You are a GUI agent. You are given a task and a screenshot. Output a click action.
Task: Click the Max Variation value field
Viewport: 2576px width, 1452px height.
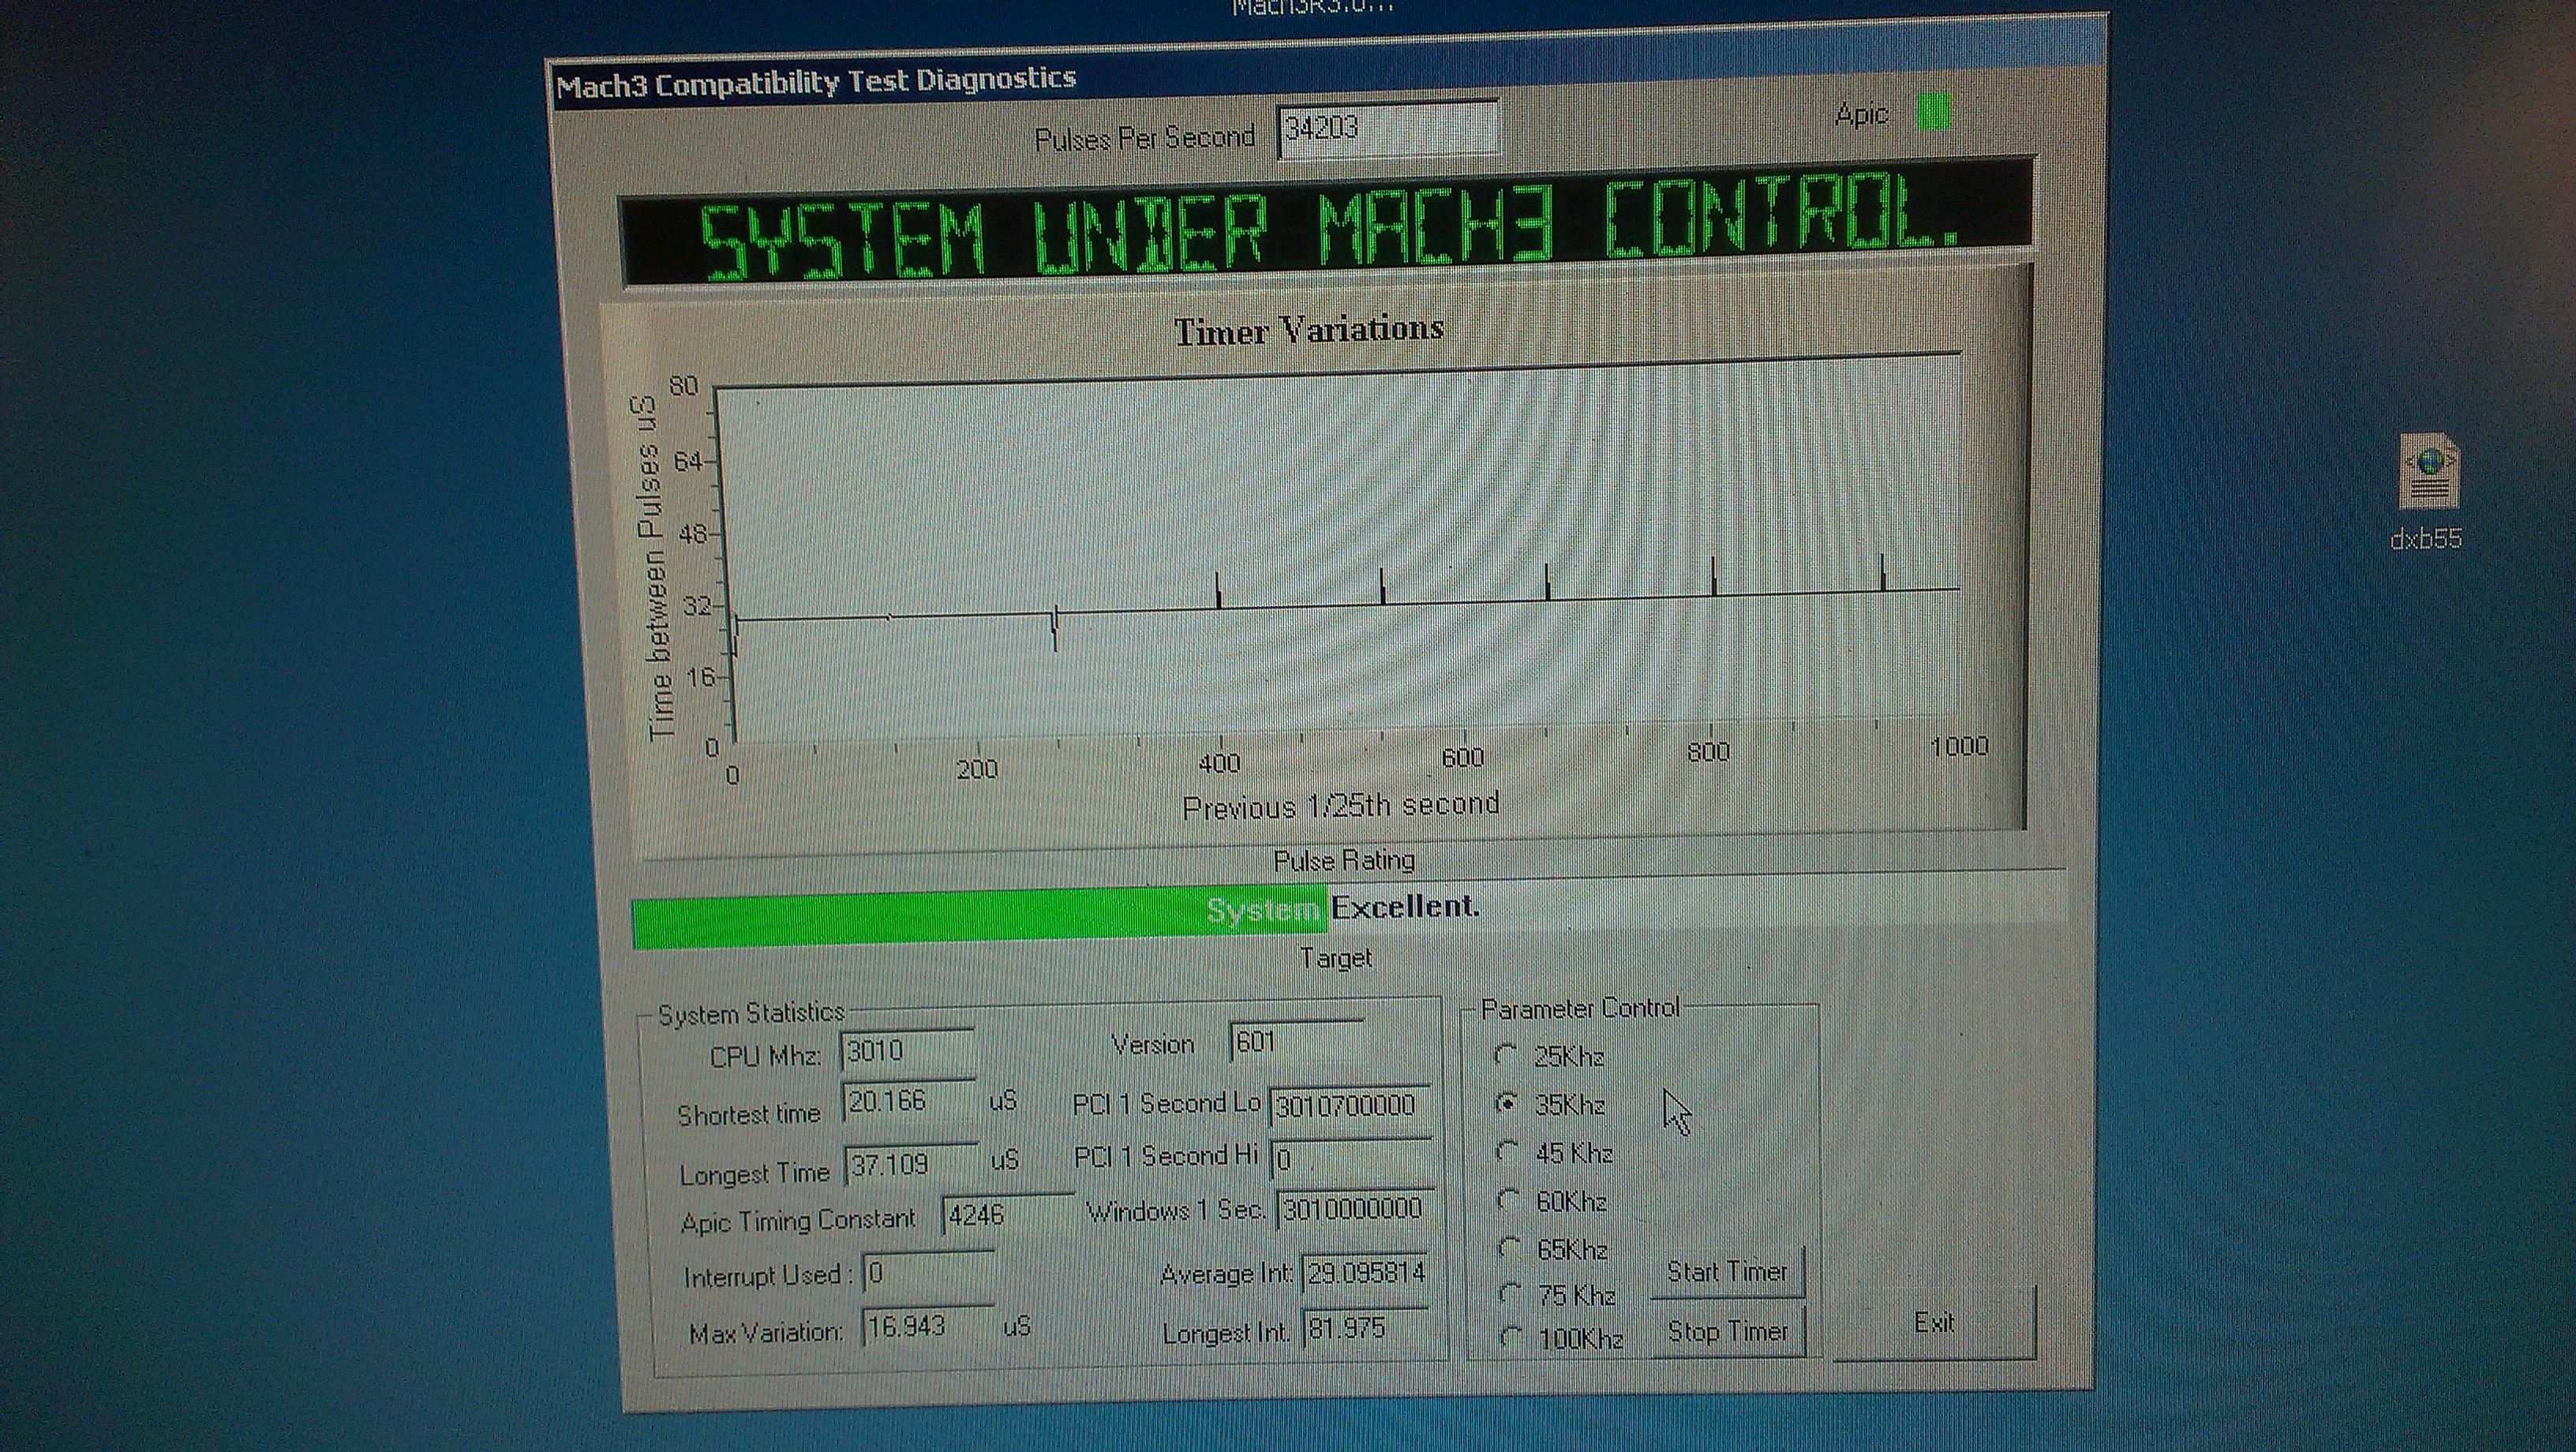(927, 1327)
